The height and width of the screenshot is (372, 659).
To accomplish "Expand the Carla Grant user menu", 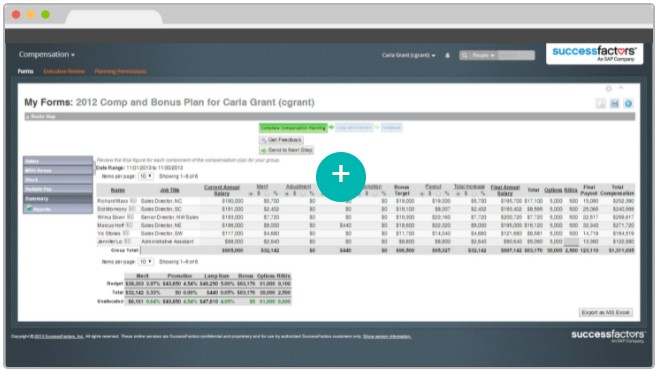I will pos(409,55).
